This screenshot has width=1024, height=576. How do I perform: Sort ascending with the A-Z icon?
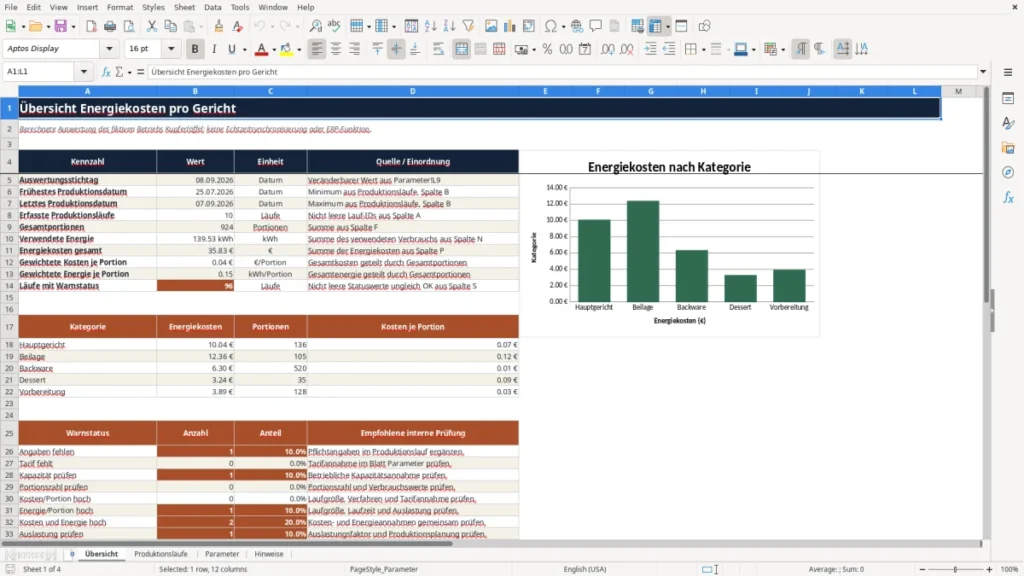pyautogui.click(x=430, y=26)
